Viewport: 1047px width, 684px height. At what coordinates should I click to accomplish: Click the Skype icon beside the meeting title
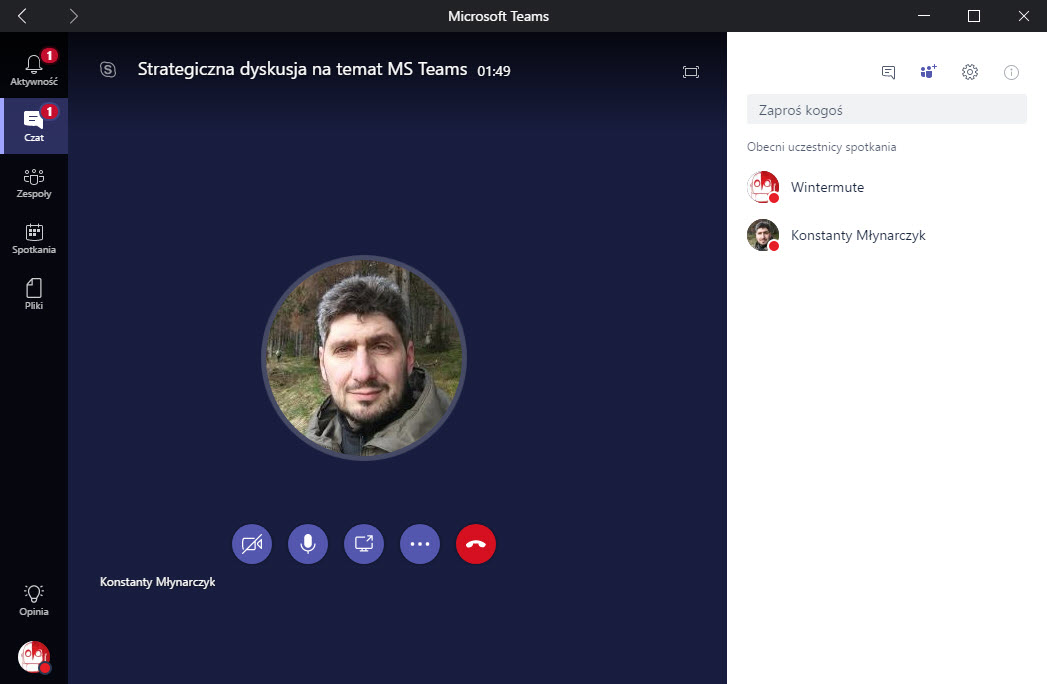point(108,69)
